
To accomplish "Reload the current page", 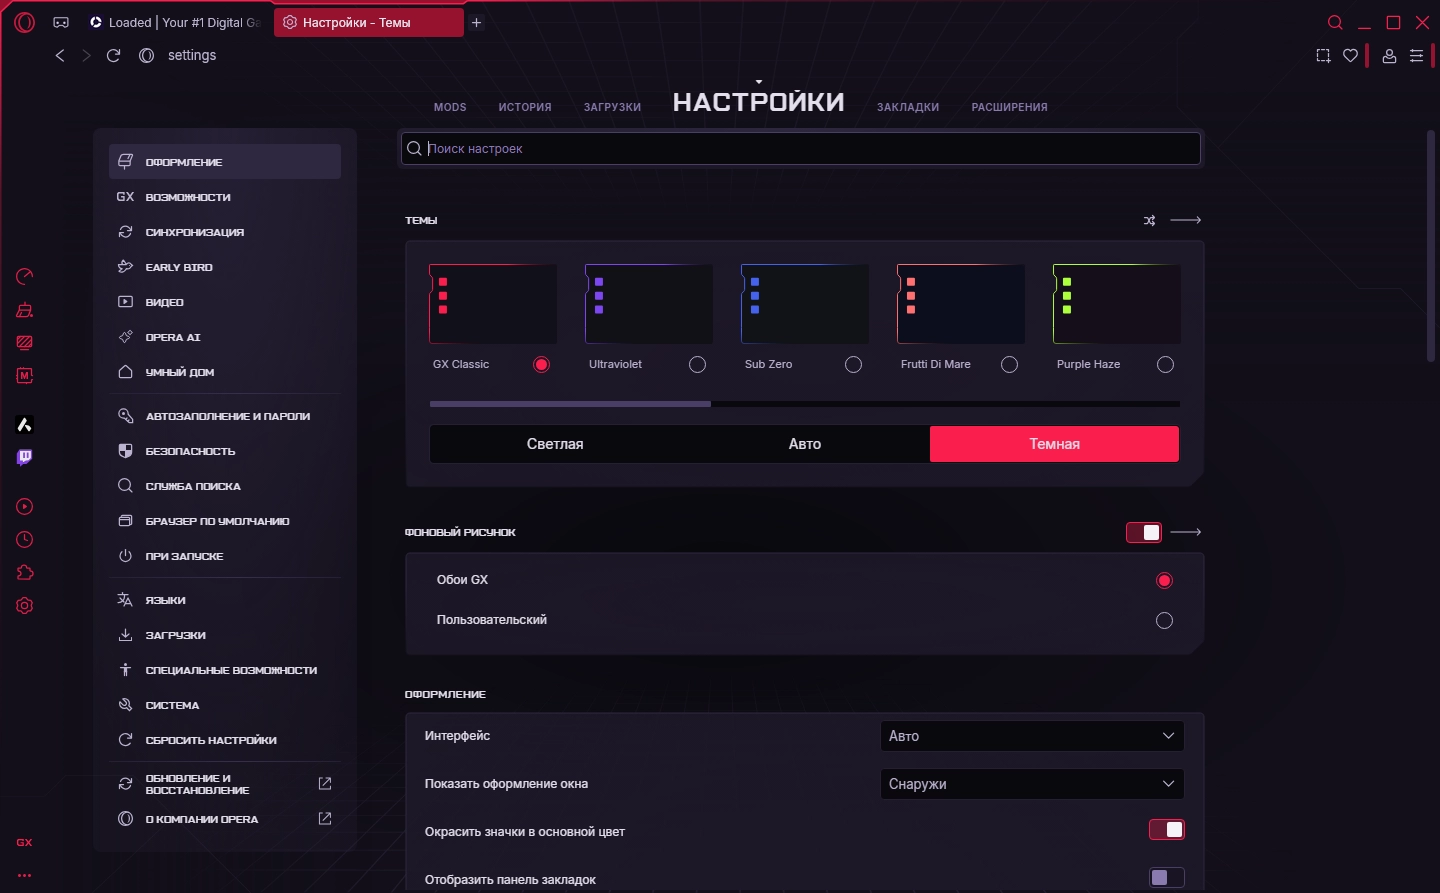I will click(x=114, y=55).
